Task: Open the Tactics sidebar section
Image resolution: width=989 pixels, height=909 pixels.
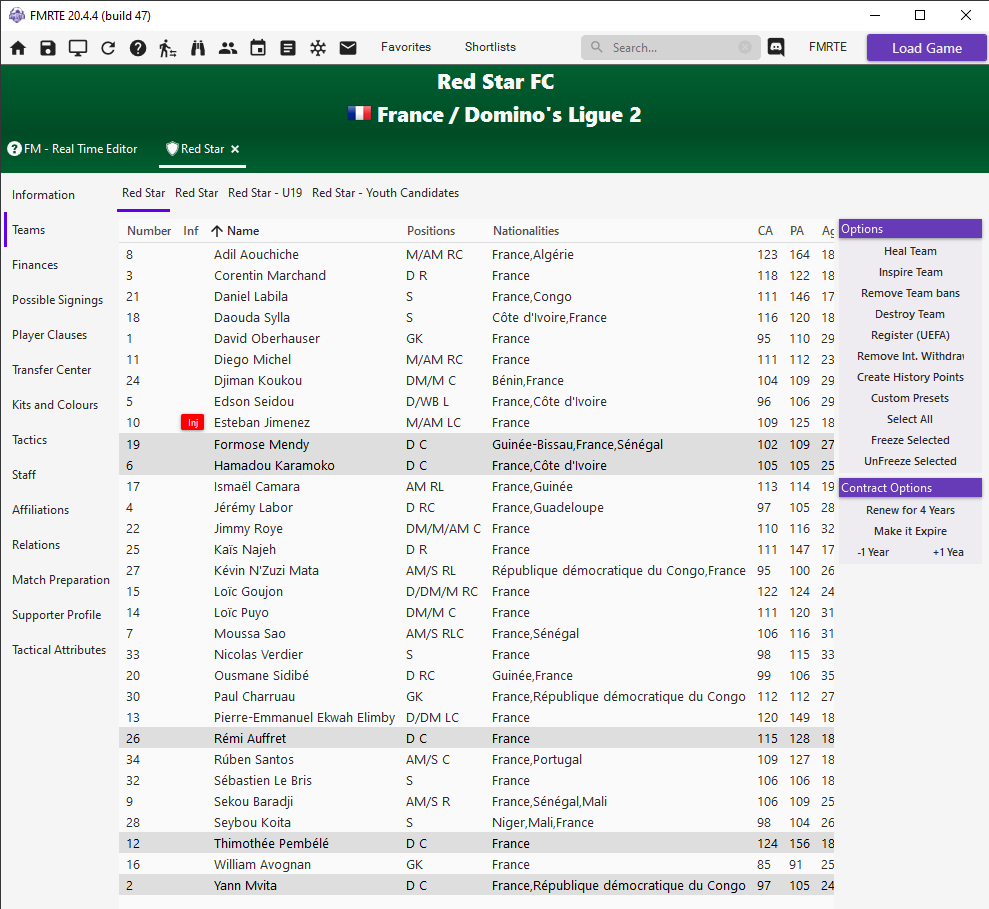Action: click(x=29, y=440)
